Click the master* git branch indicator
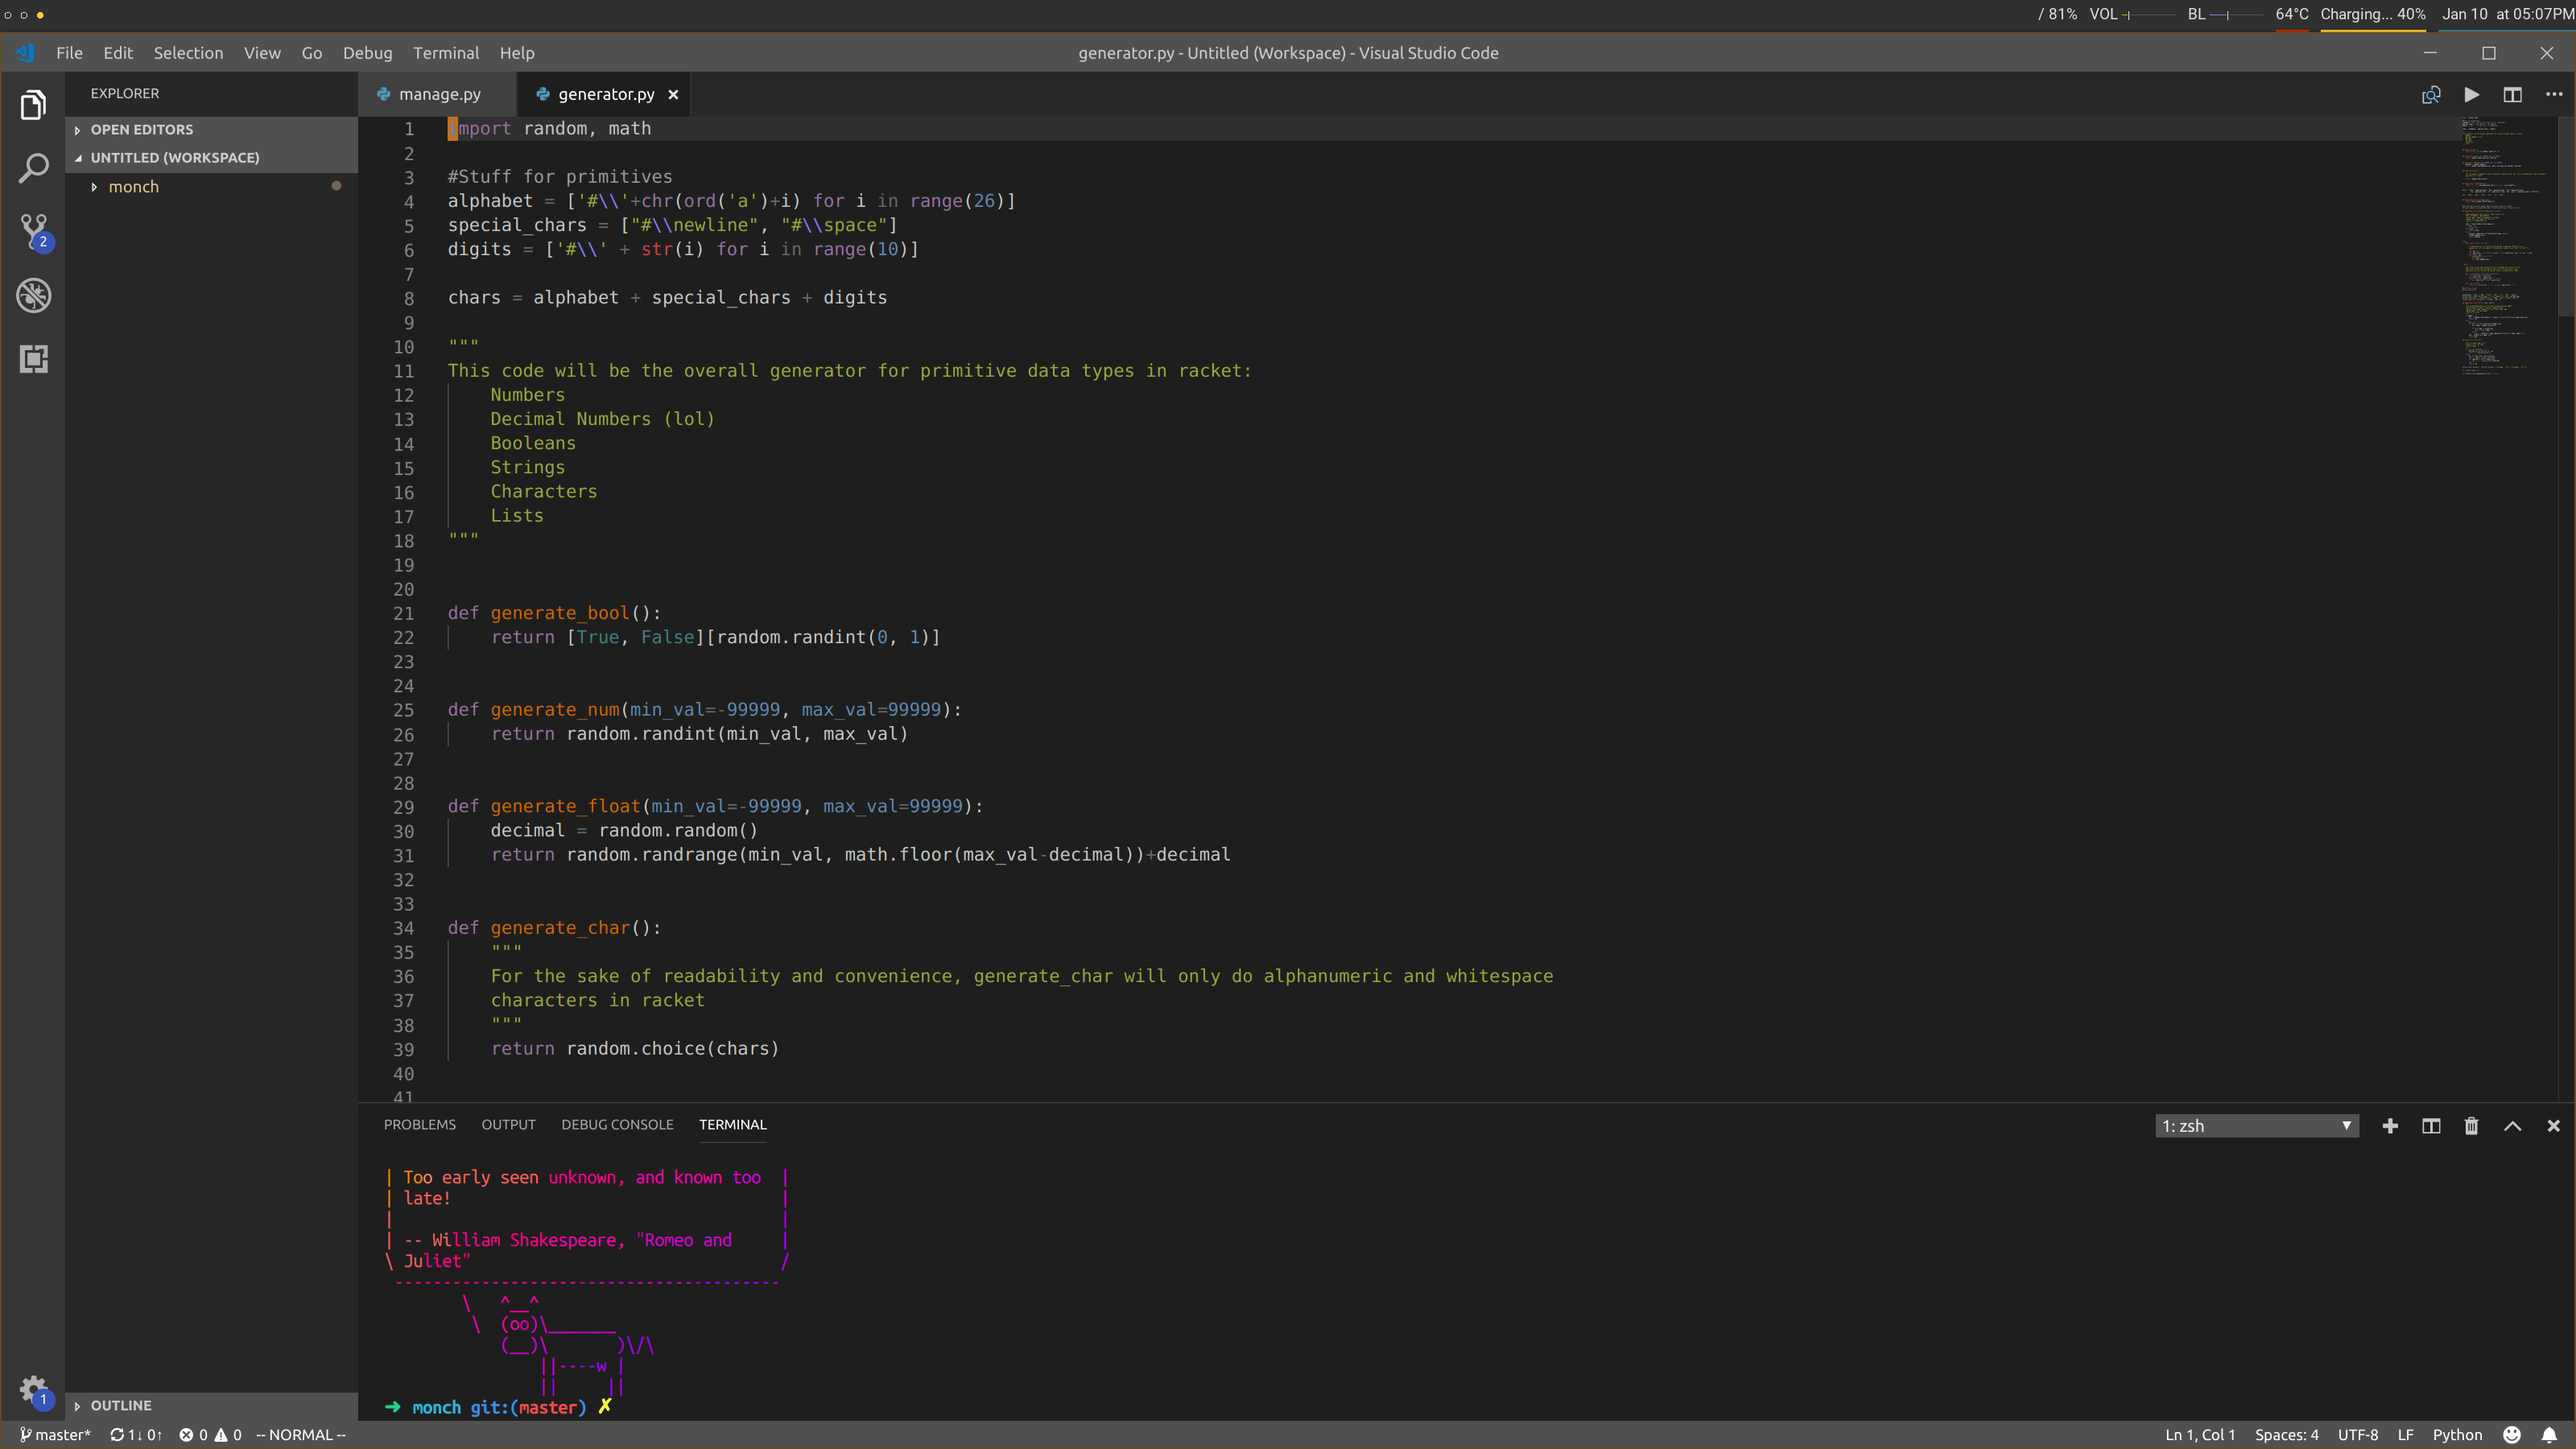This screenshot has width=2576, height=1449. (x=55, y=1435)
